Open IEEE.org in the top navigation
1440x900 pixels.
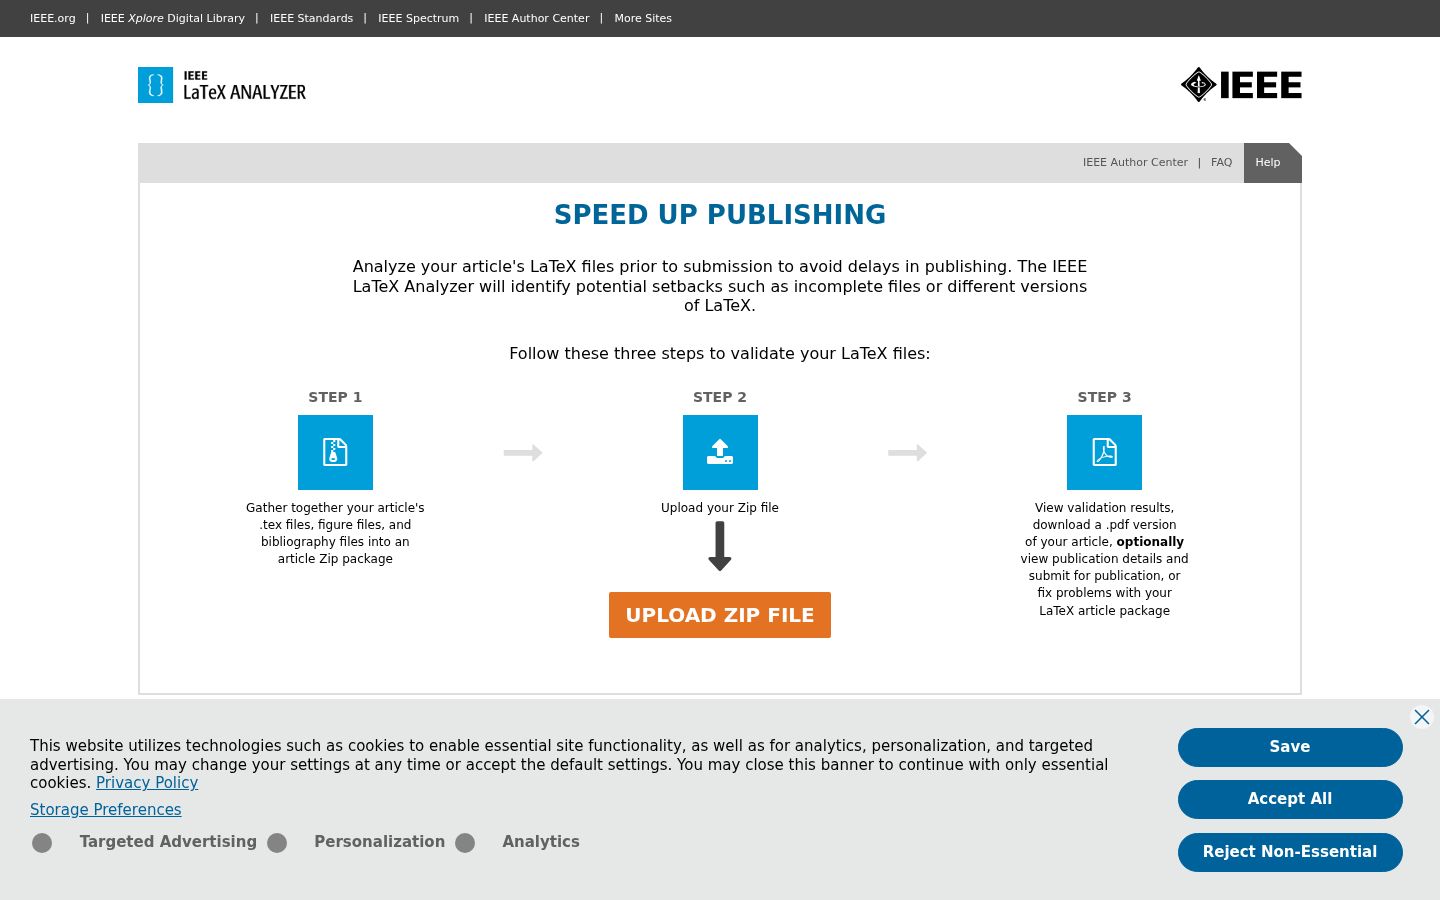[53, 18]
